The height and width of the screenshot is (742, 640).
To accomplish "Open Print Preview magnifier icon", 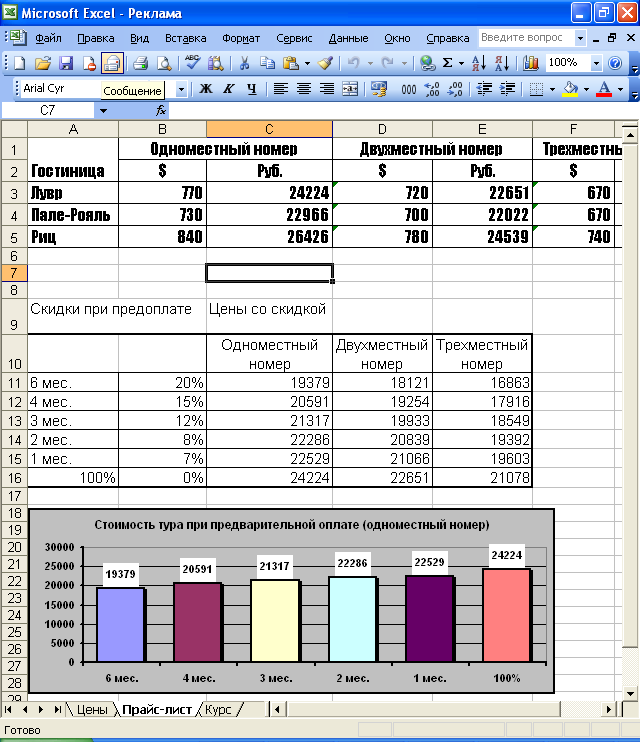I will point(164,63).
